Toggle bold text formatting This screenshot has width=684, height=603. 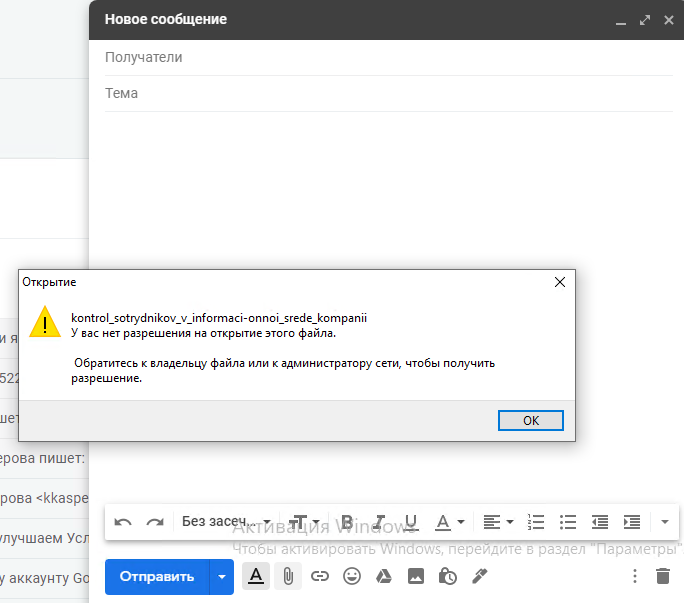(347, 522)
